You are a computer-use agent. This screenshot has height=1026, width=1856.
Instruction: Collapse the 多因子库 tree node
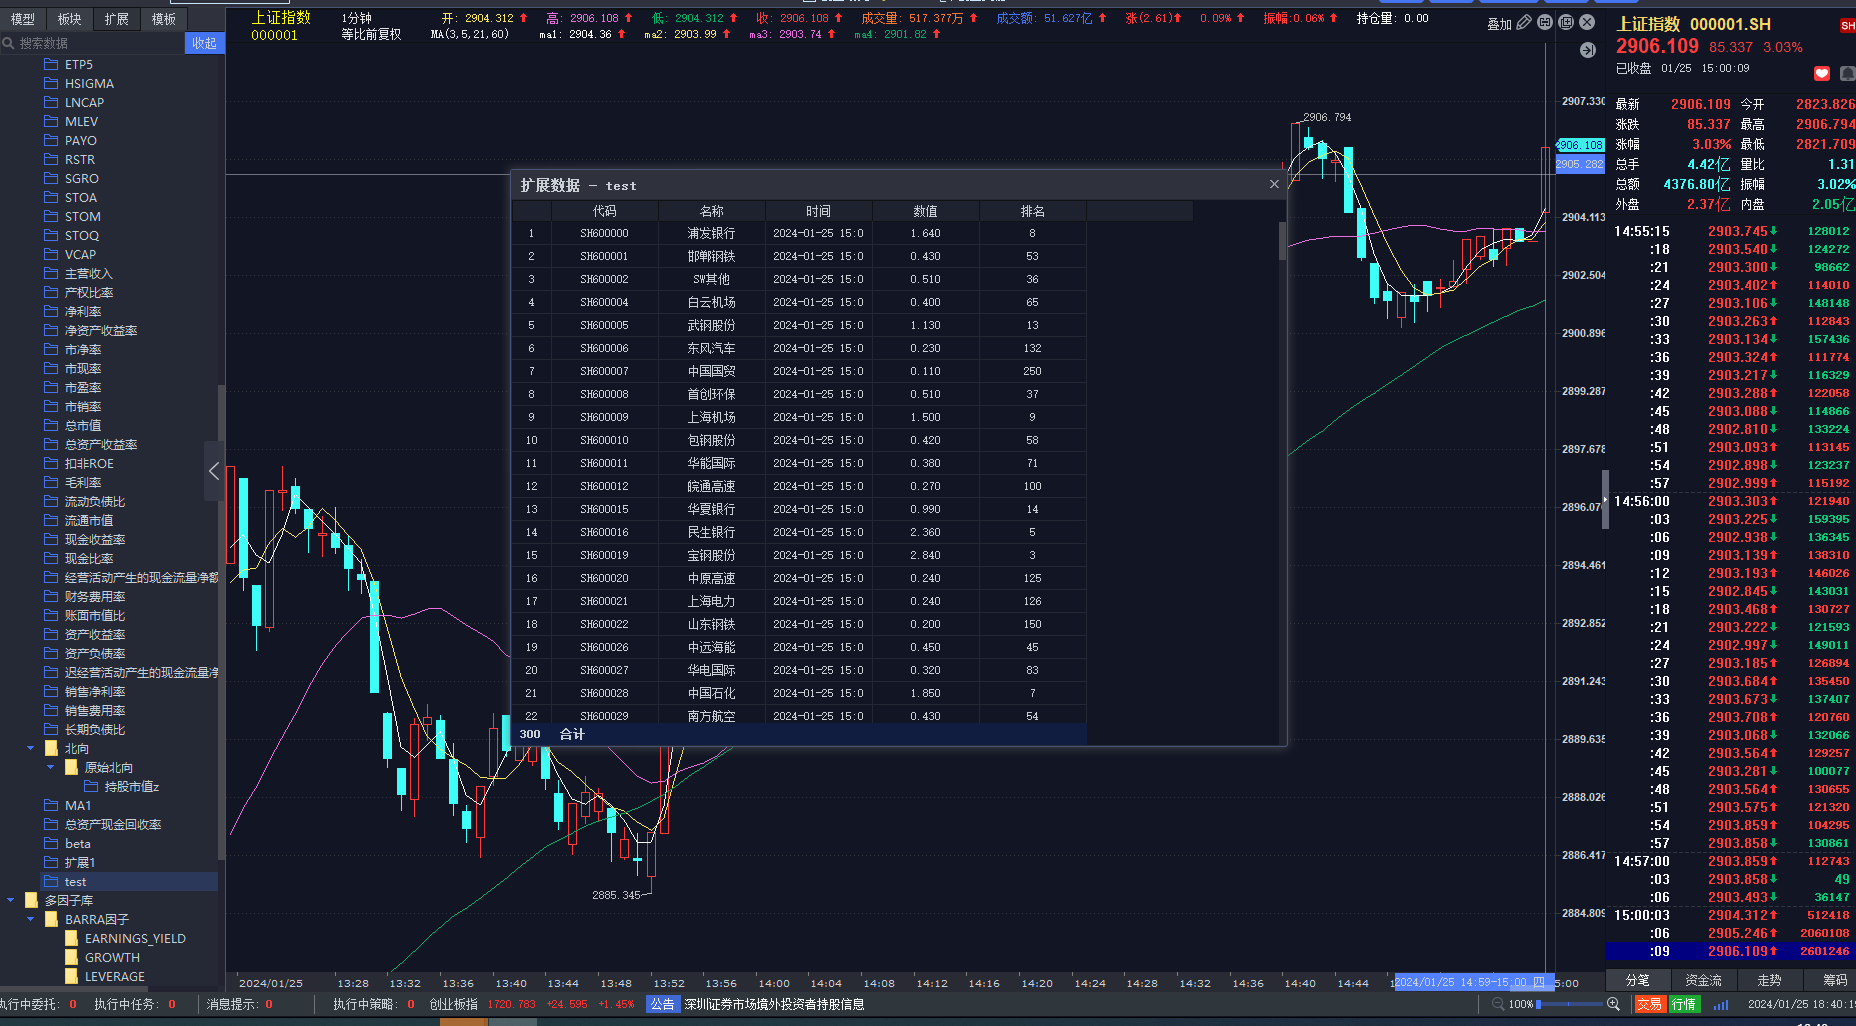11,900
